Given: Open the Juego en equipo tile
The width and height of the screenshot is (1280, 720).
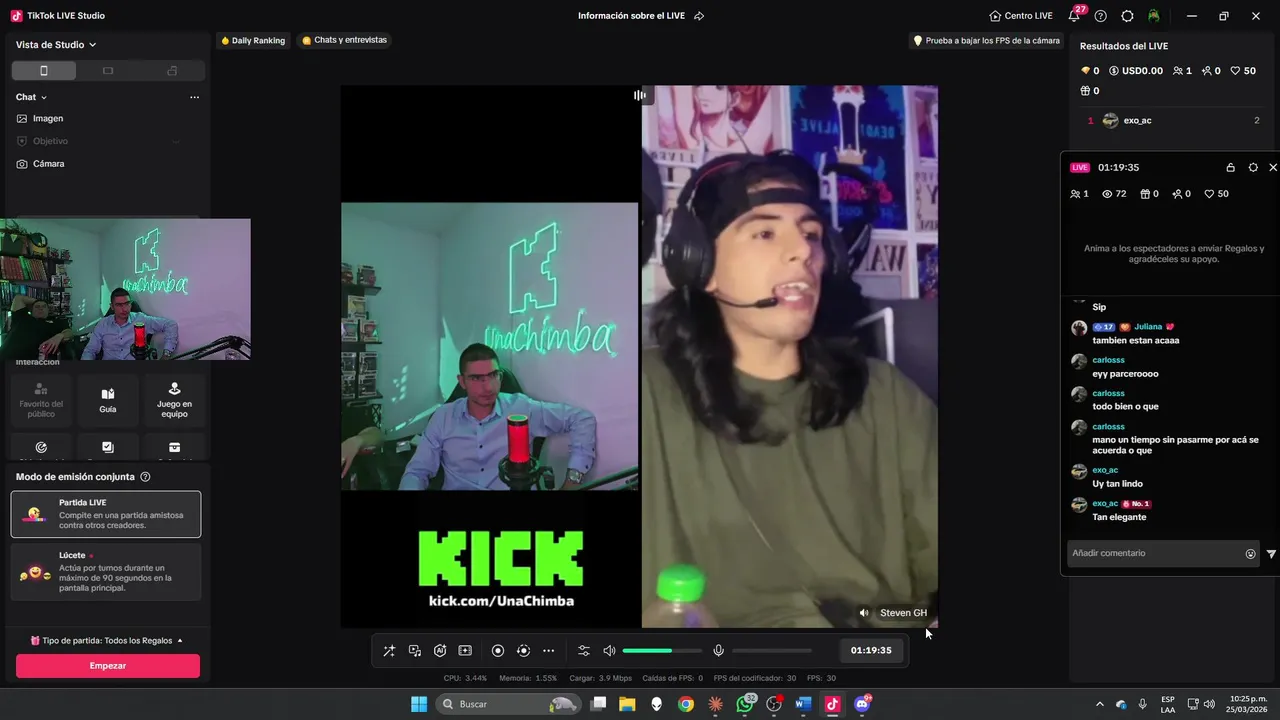Looking at the screenshot, I should 174,400.
